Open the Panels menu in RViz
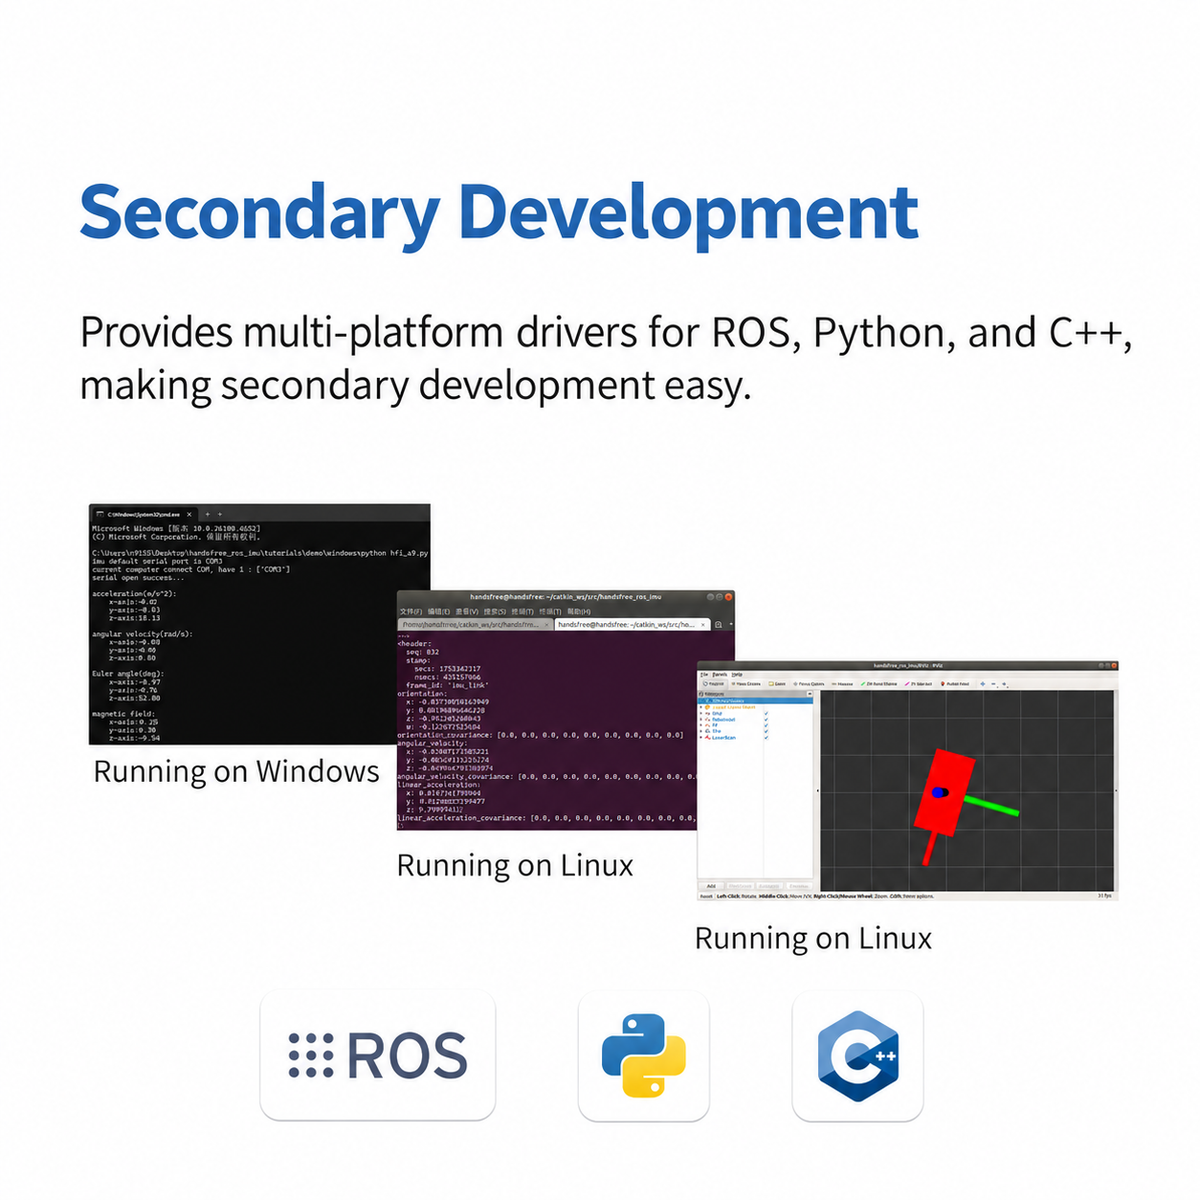The height and width of the screenshot is (1200, 1200). (x=720, y=674)
